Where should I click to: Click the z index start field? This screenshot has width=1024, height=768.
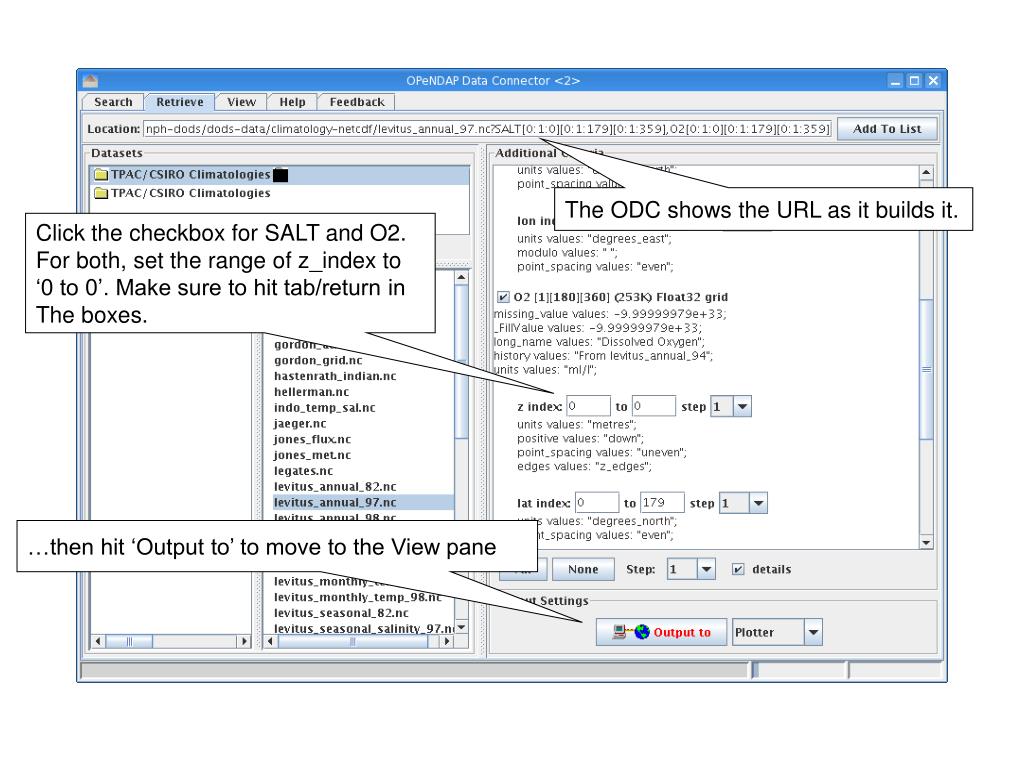[x=588, y=406]
